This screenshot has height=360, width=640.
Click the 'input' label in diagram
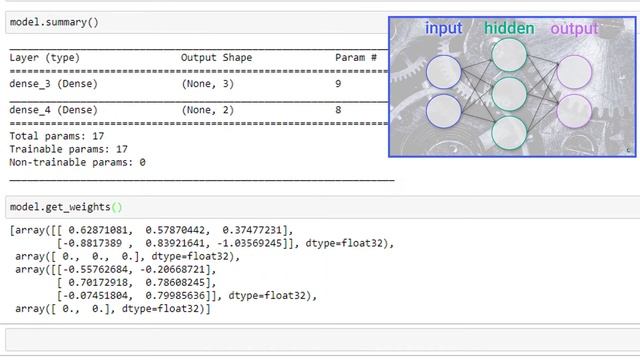444,28
